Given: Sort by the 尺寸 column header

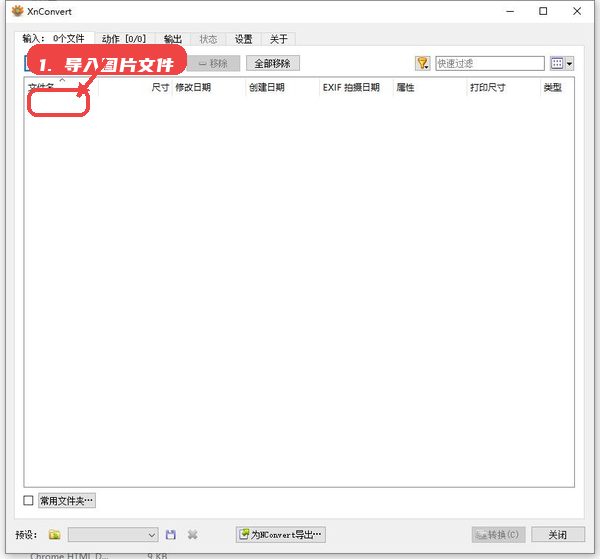Looking at the screenshot, I should (135, 88).
